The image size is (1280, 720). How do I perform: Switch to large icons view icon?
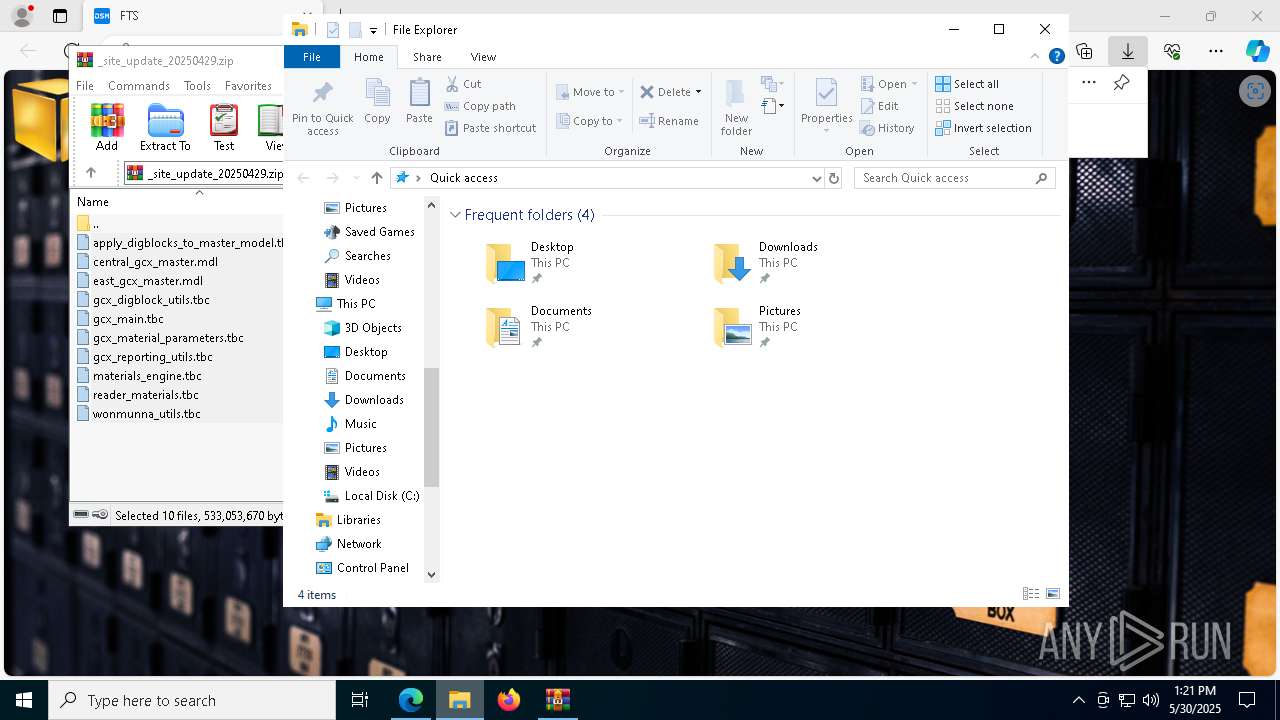click(x=1053, y=594)
